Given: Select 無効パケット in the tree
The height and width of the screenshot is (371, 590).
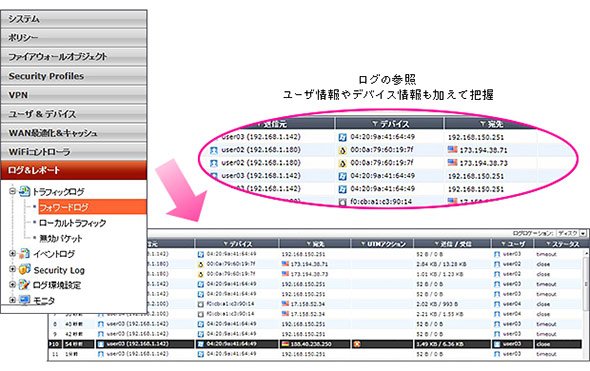Looking at the screenshot, I should [x=61, y=238].
